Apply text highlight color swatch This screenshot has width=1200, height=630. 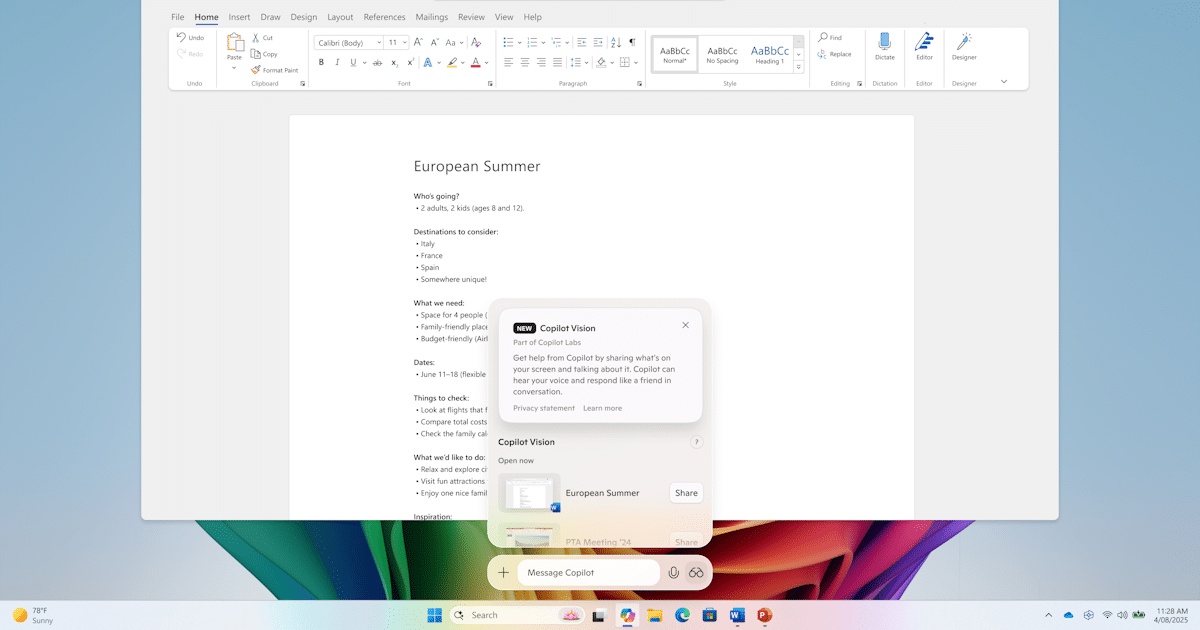point(452,62)
